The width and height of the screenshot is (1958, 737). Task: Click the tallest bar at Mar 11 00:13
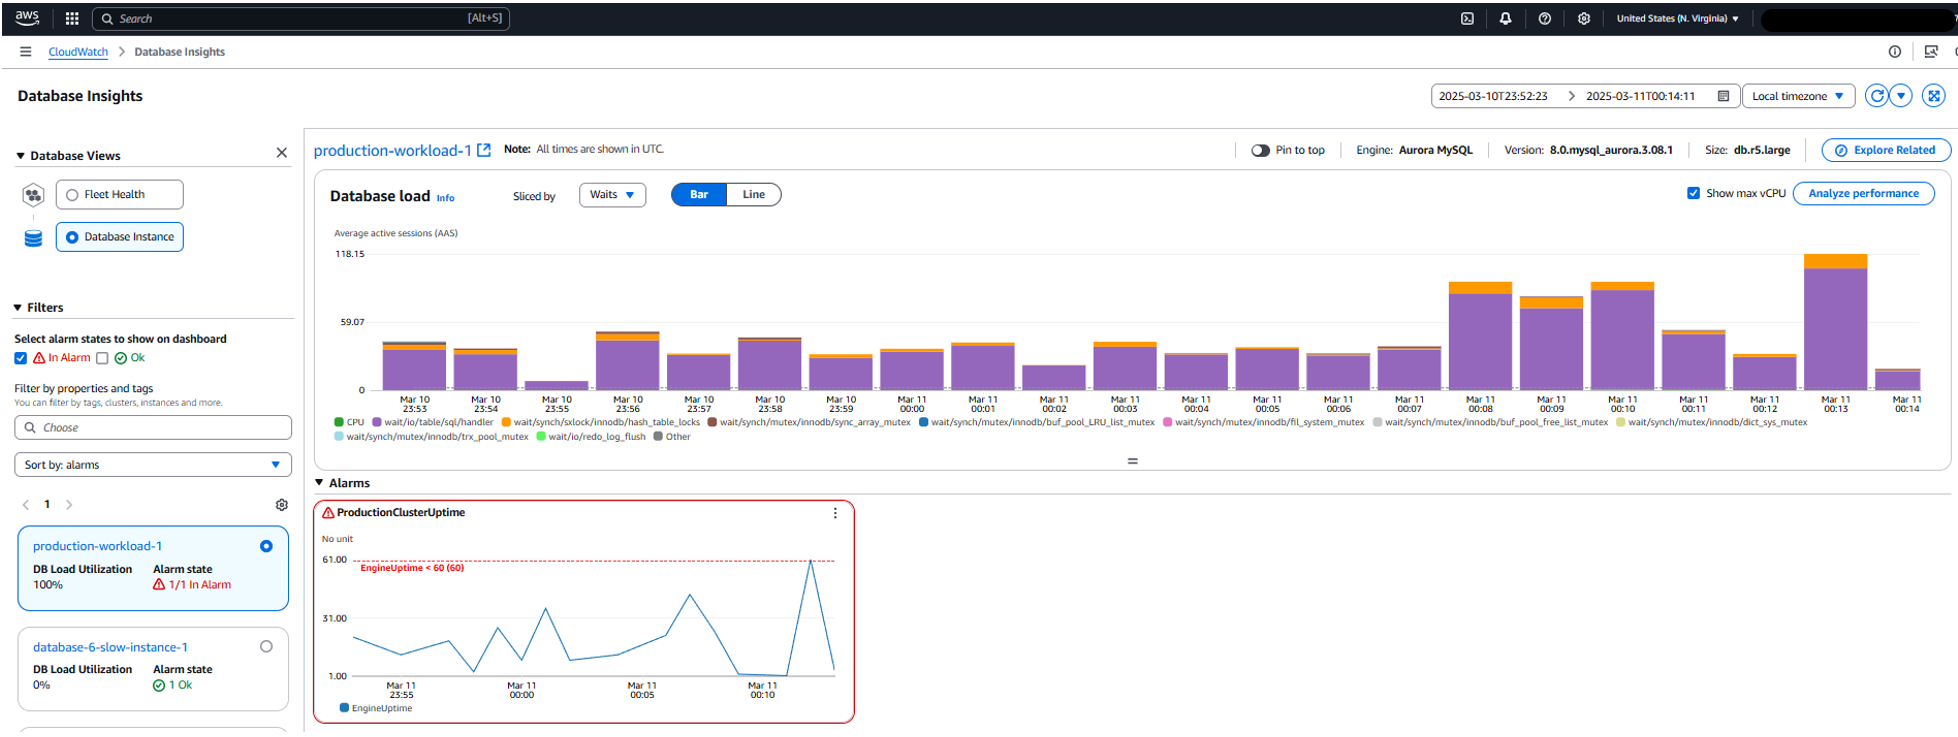(1835, 322)
